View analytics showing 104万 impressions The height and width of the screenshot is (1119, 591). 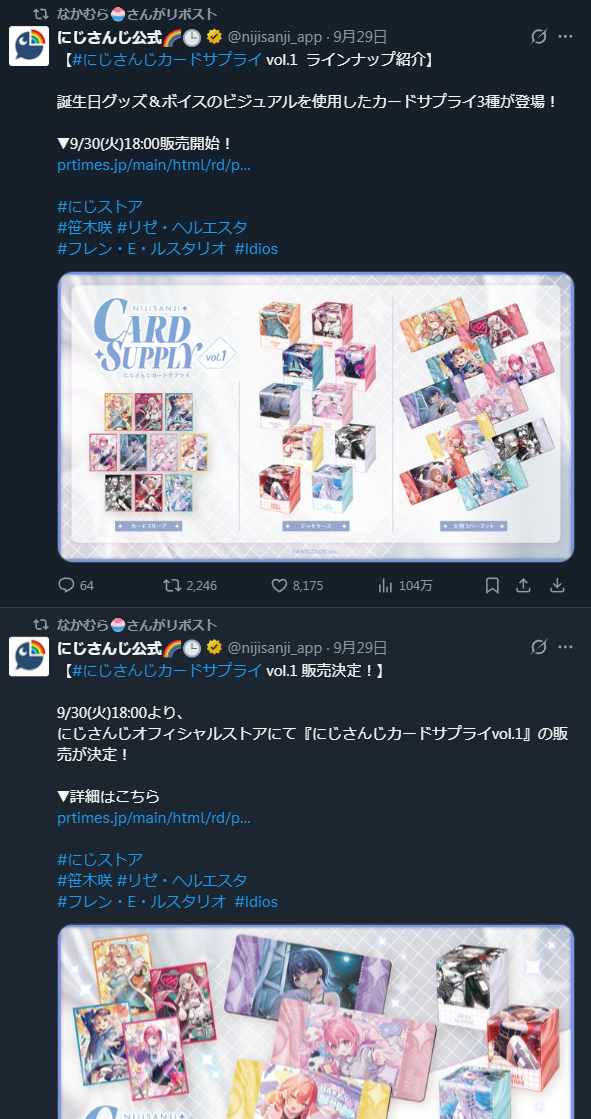pos(405,585)
